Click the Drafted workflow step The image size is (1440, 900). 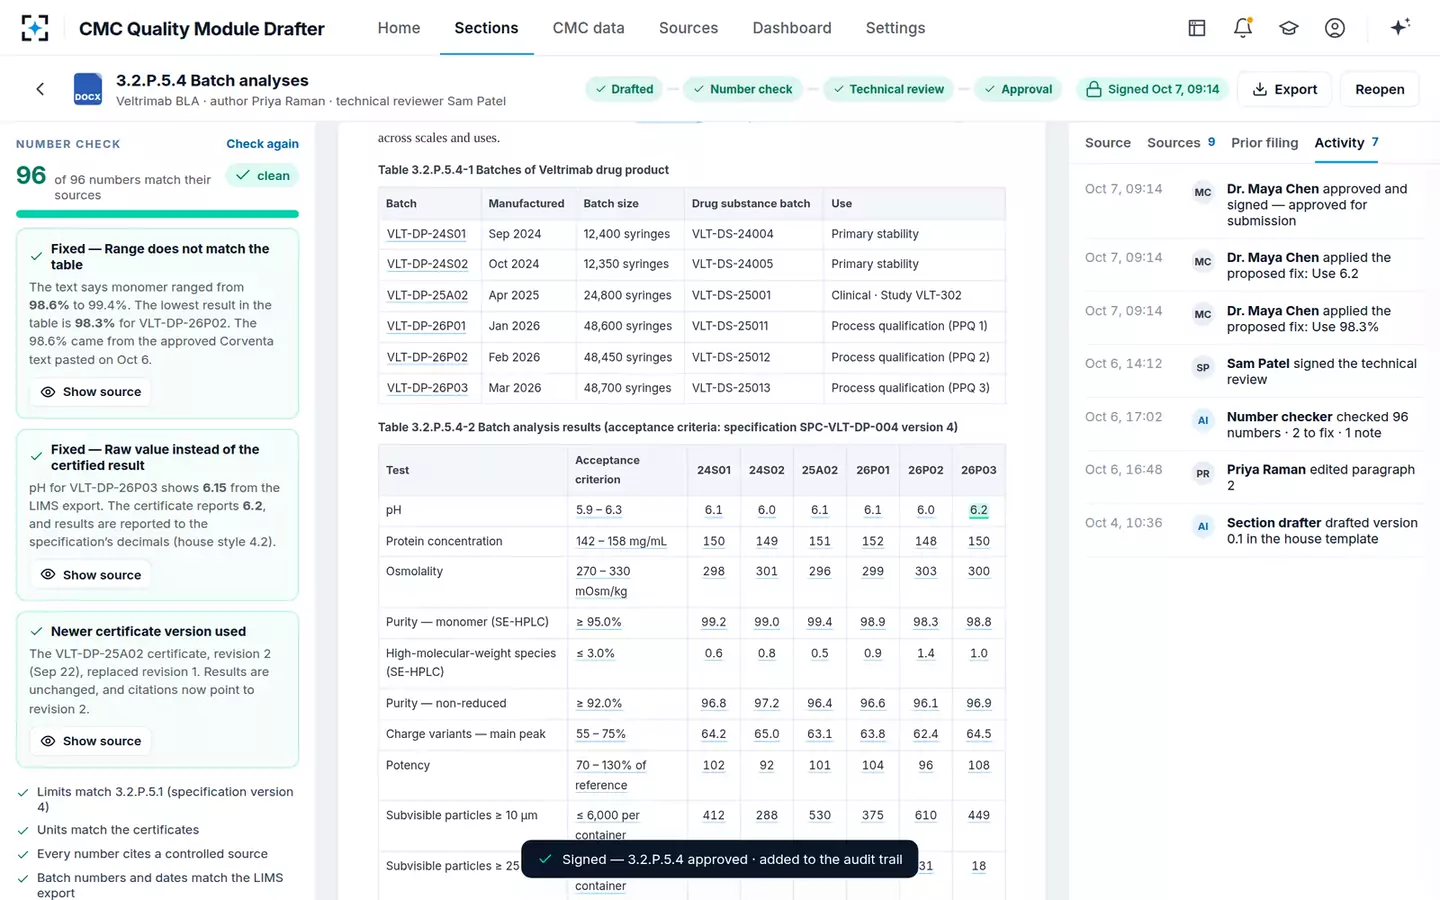[624, 89]
